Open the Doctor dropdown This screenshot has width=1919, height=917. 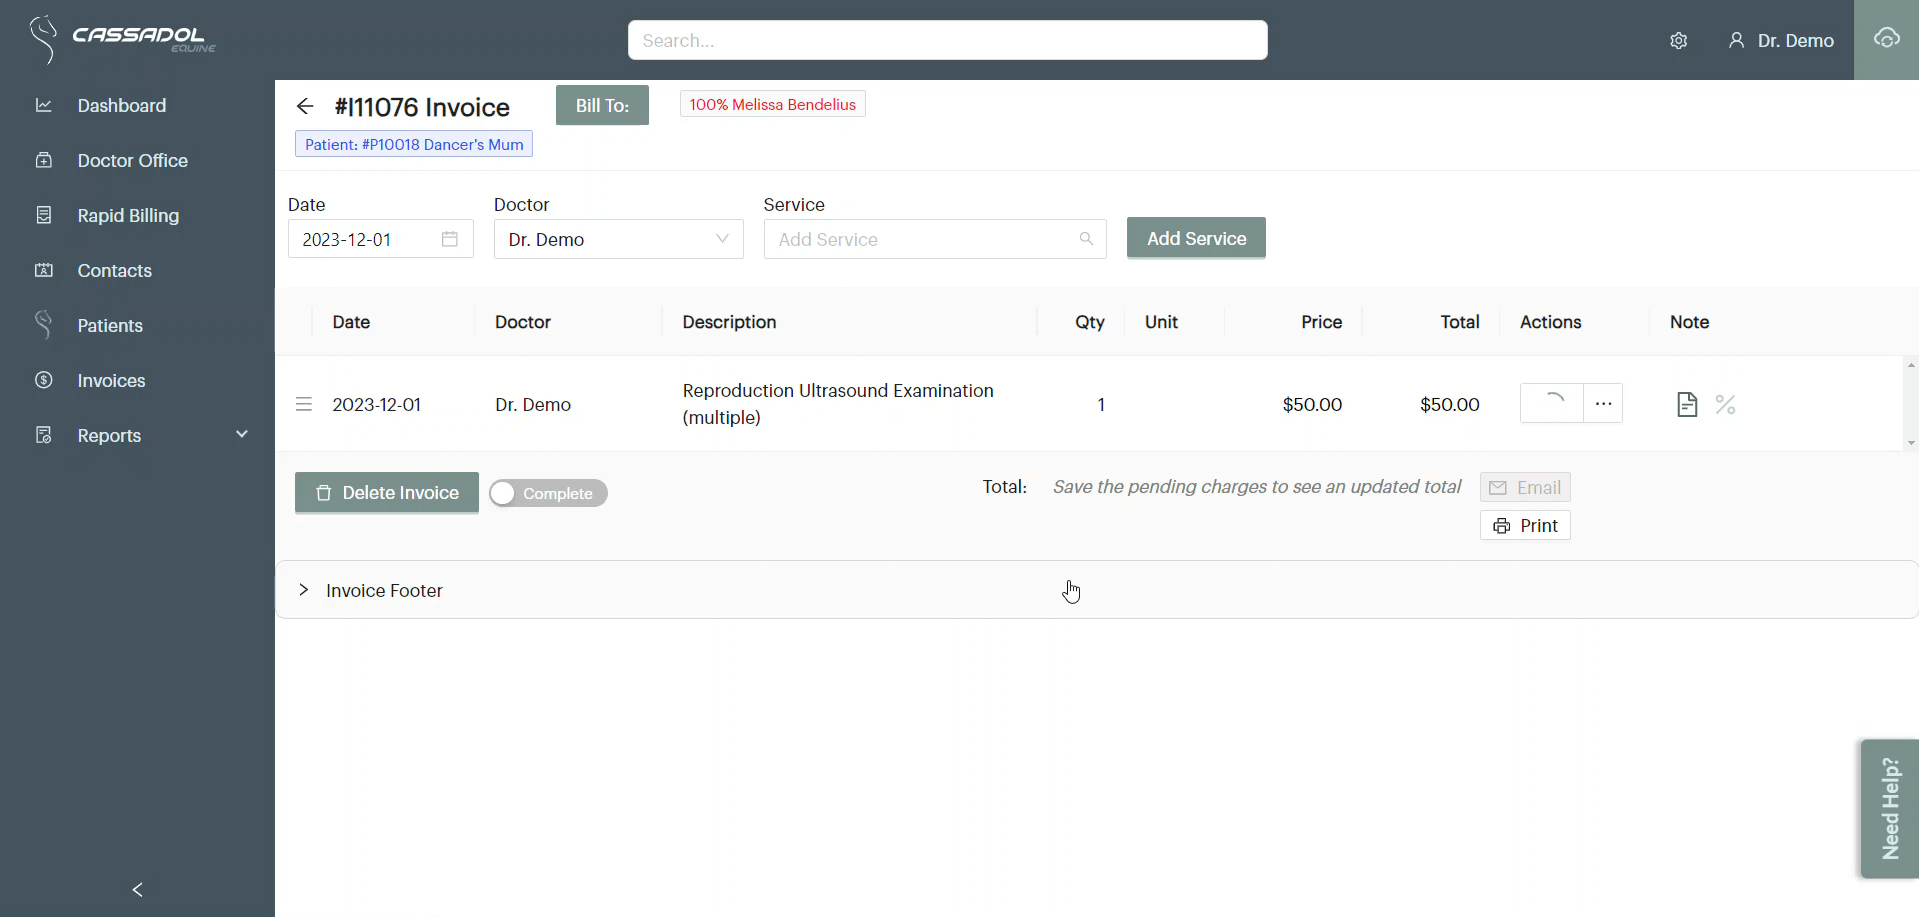[x=618, y=239]
